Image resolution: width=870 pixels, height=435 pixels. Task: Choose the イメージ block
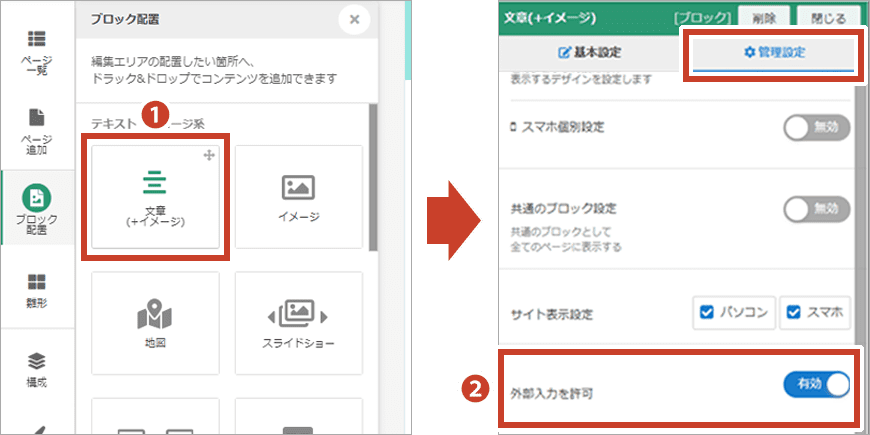click(298, 196)
